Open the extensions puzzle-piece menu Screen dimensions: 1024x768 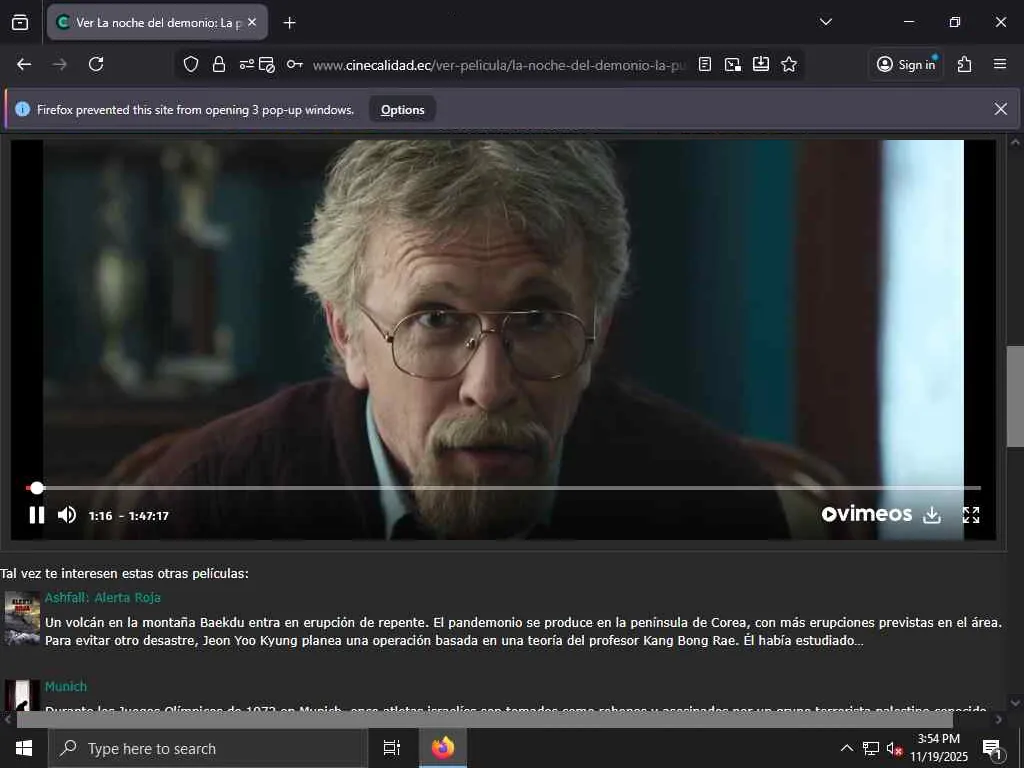point(965,64)
